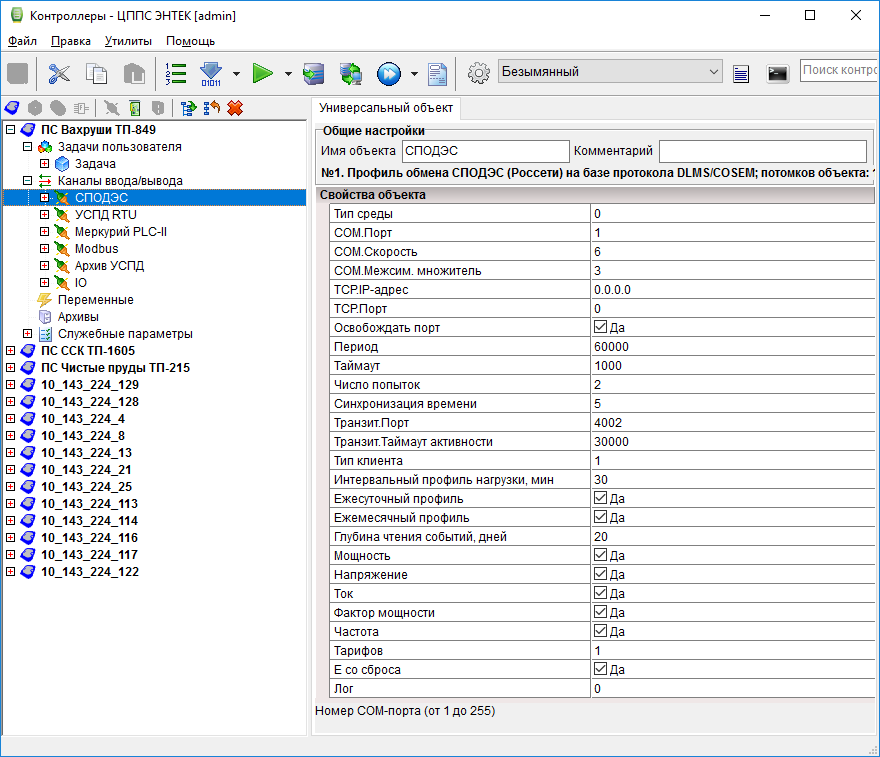Uncheck the 'Освобождать порт' checkbox
Viewport: 880px width, 757px height.
[x=600, y=328]
